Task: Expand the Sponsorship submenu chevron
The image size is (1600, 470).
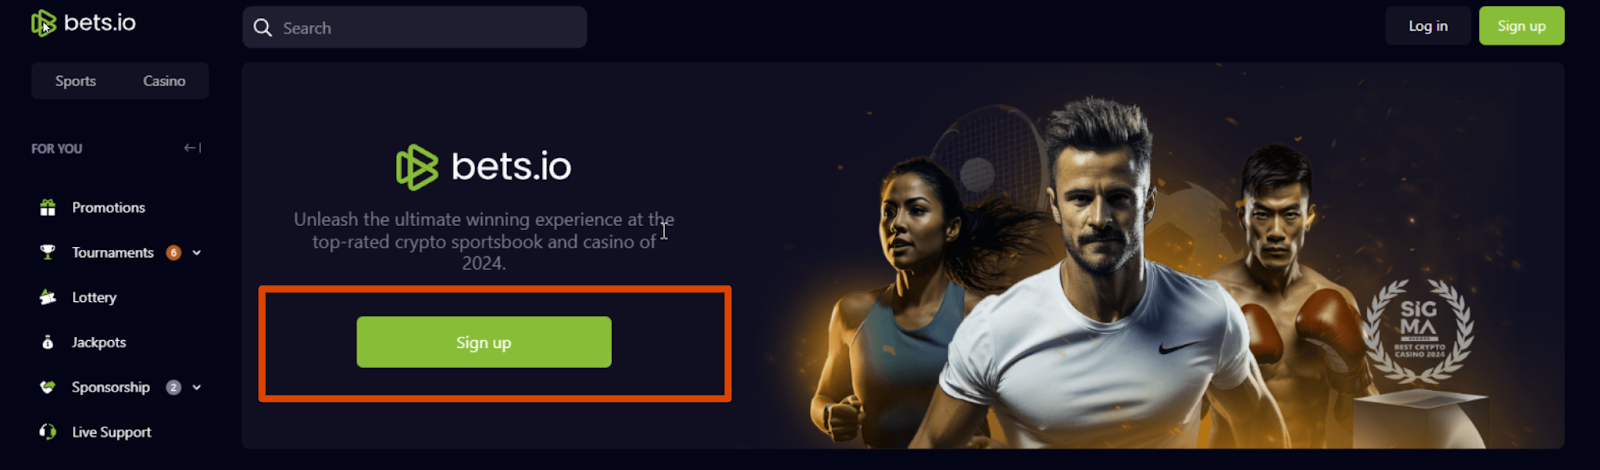Action: pyautogui.click(x=197, y=388)
